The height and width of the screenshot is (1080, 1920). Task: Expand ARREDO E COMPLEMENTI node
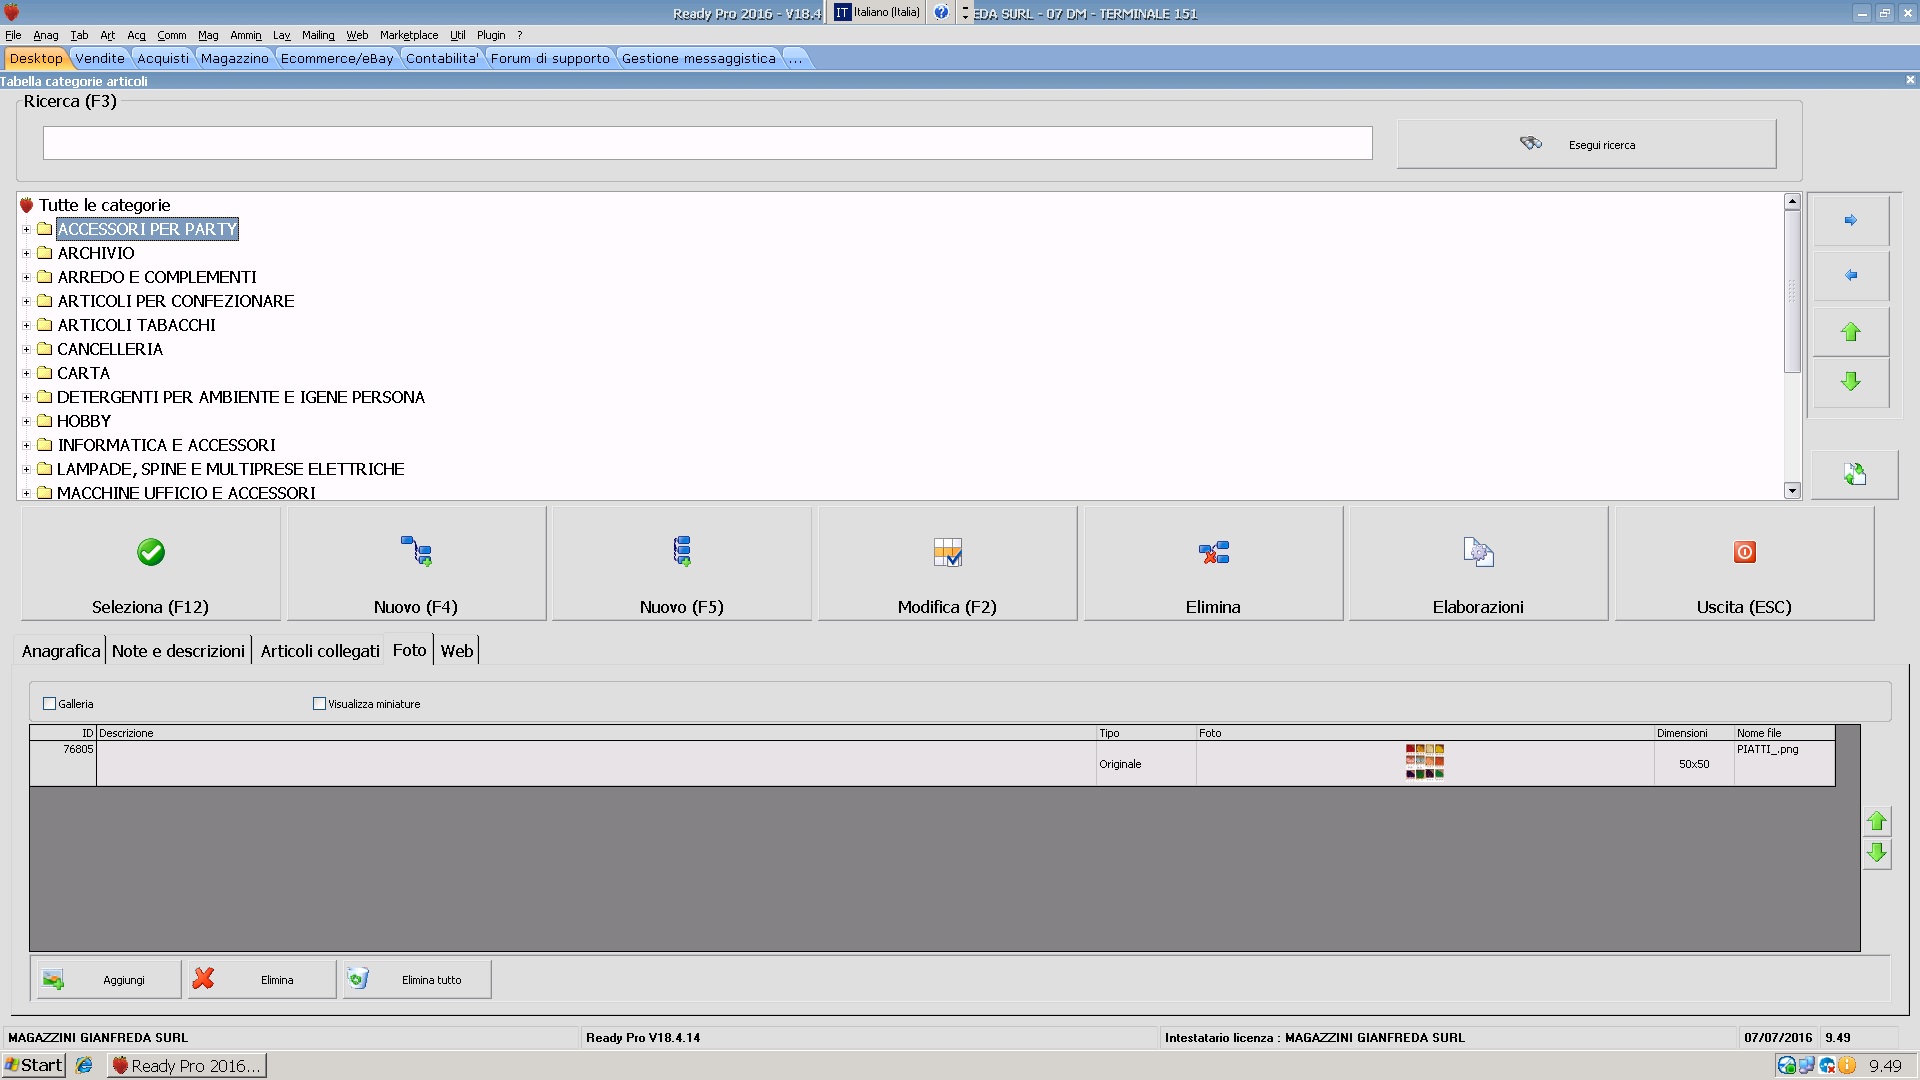[26, 277]
